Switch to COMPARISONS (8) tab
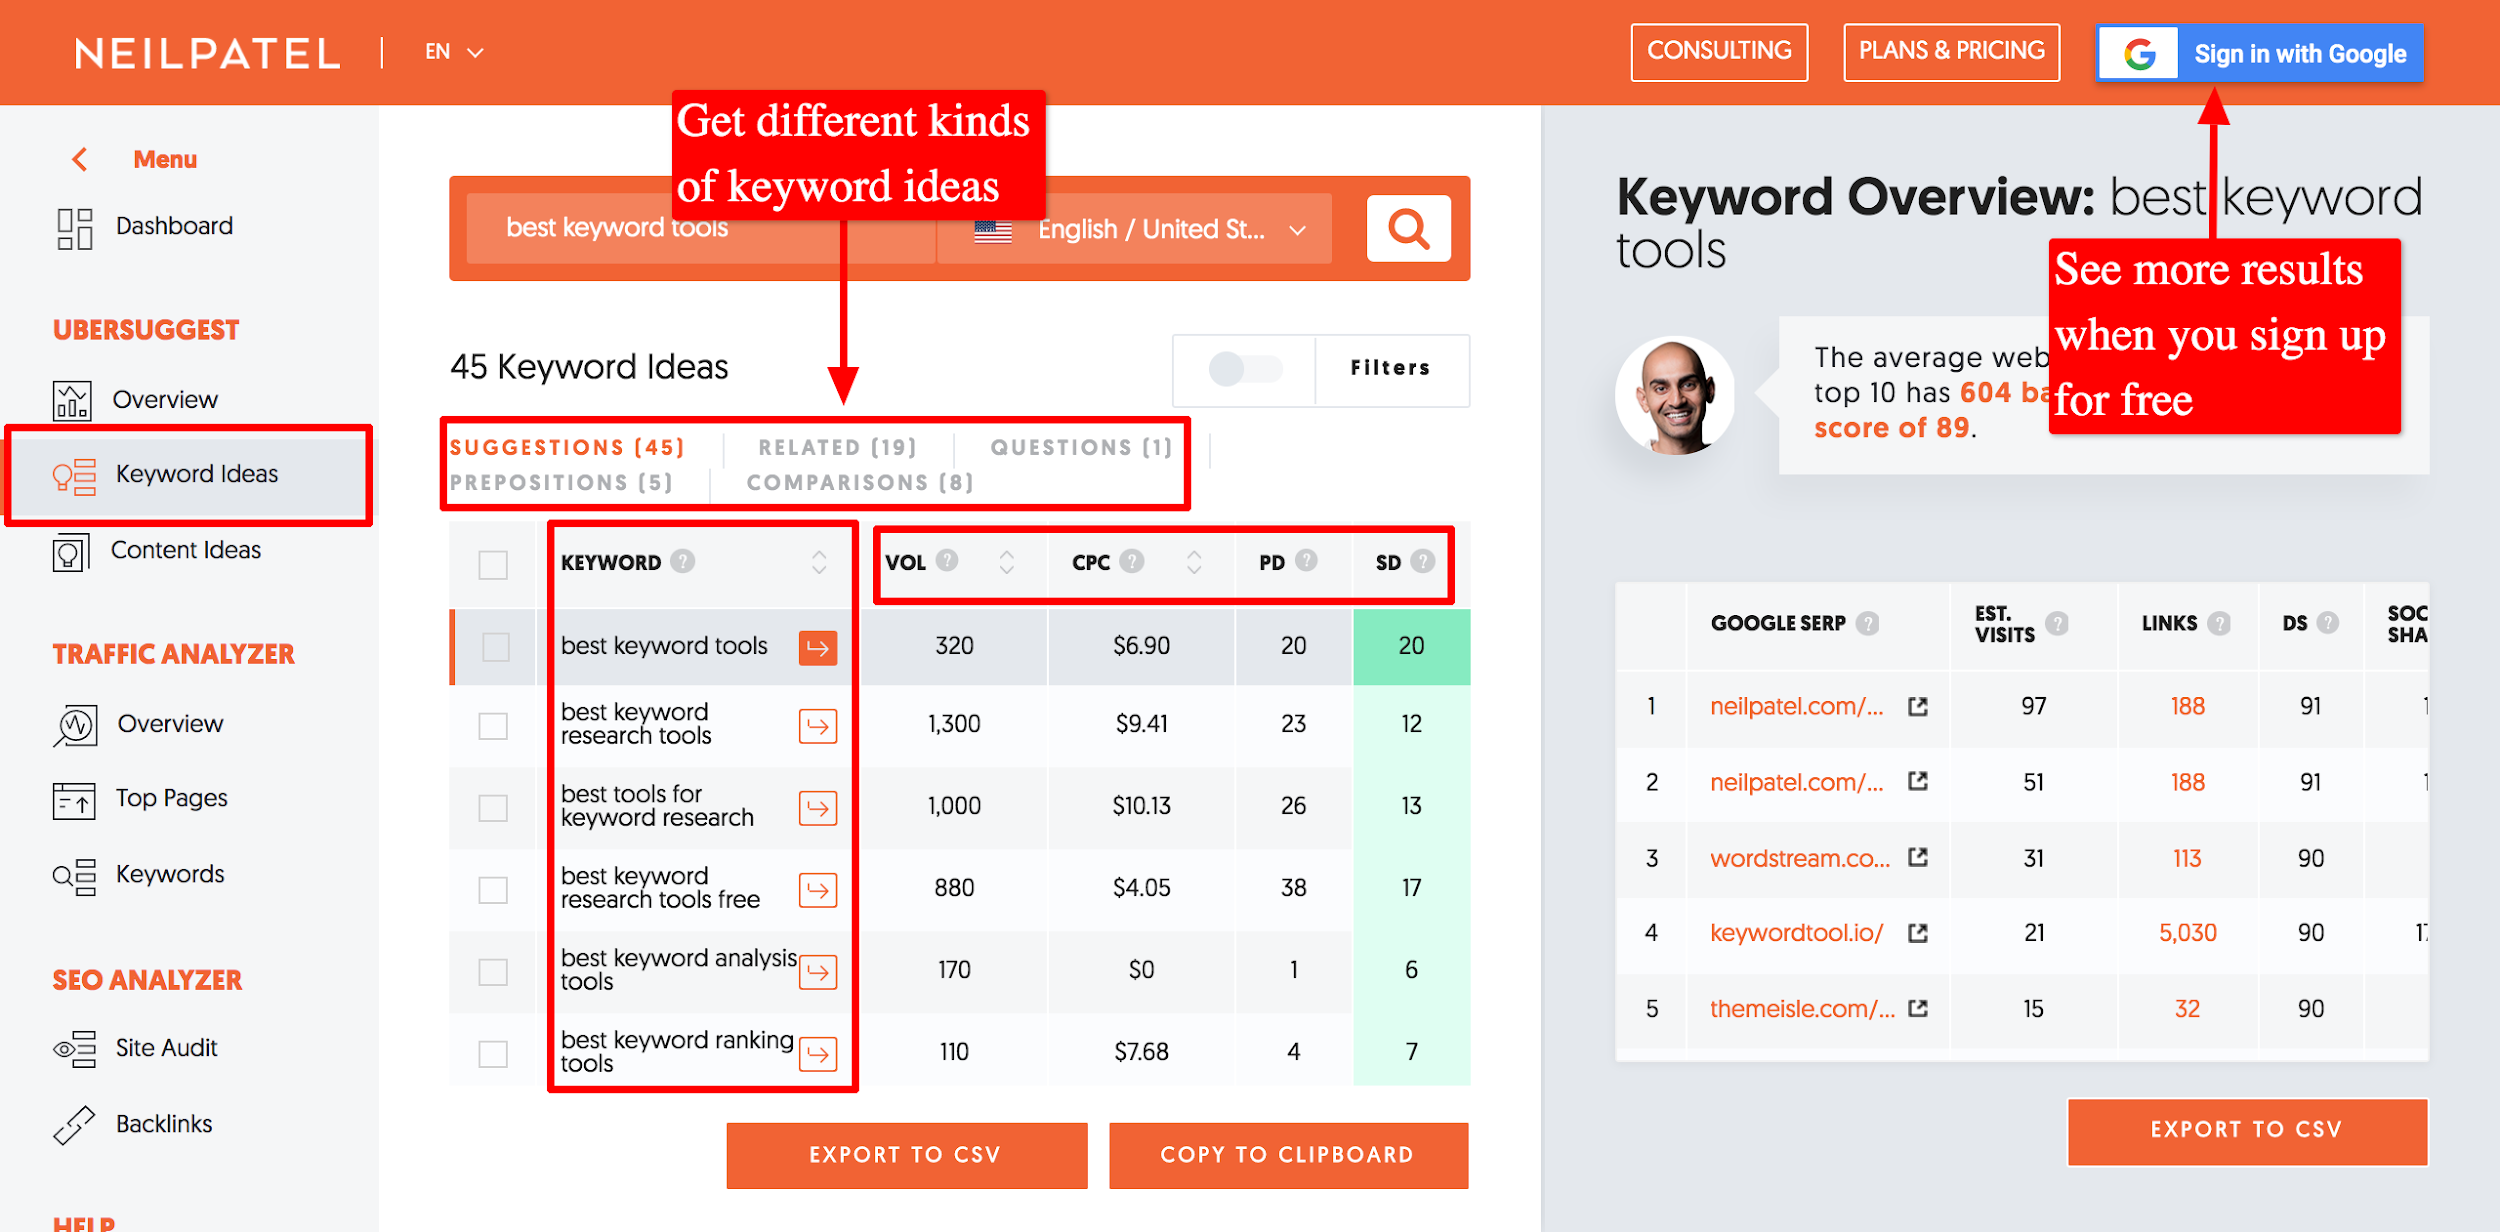 pos(860,483)
